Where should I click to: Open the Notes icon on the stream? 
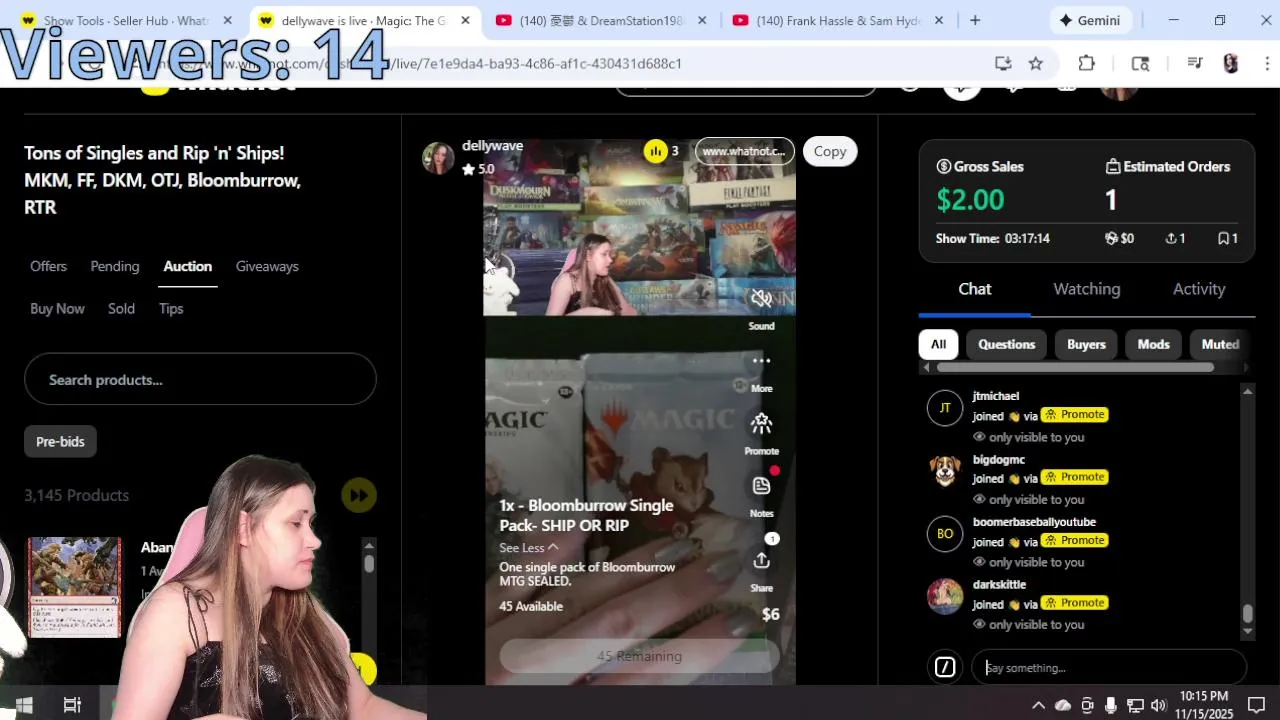click(x=761, y=486)
